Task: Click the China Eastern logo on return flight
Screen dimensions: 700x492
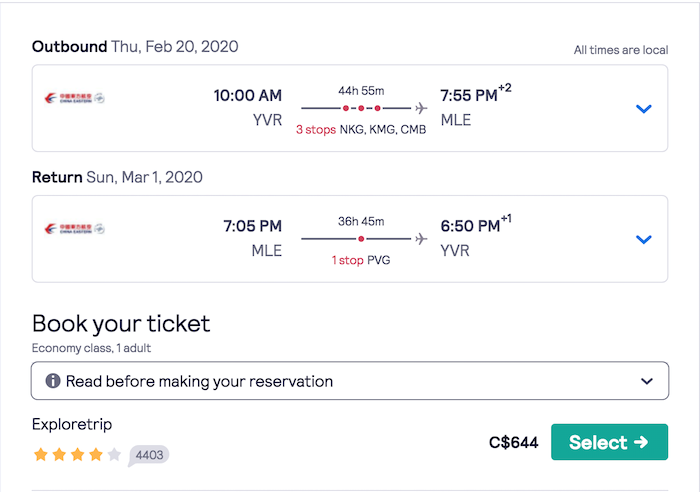Action: click(75, 229)
